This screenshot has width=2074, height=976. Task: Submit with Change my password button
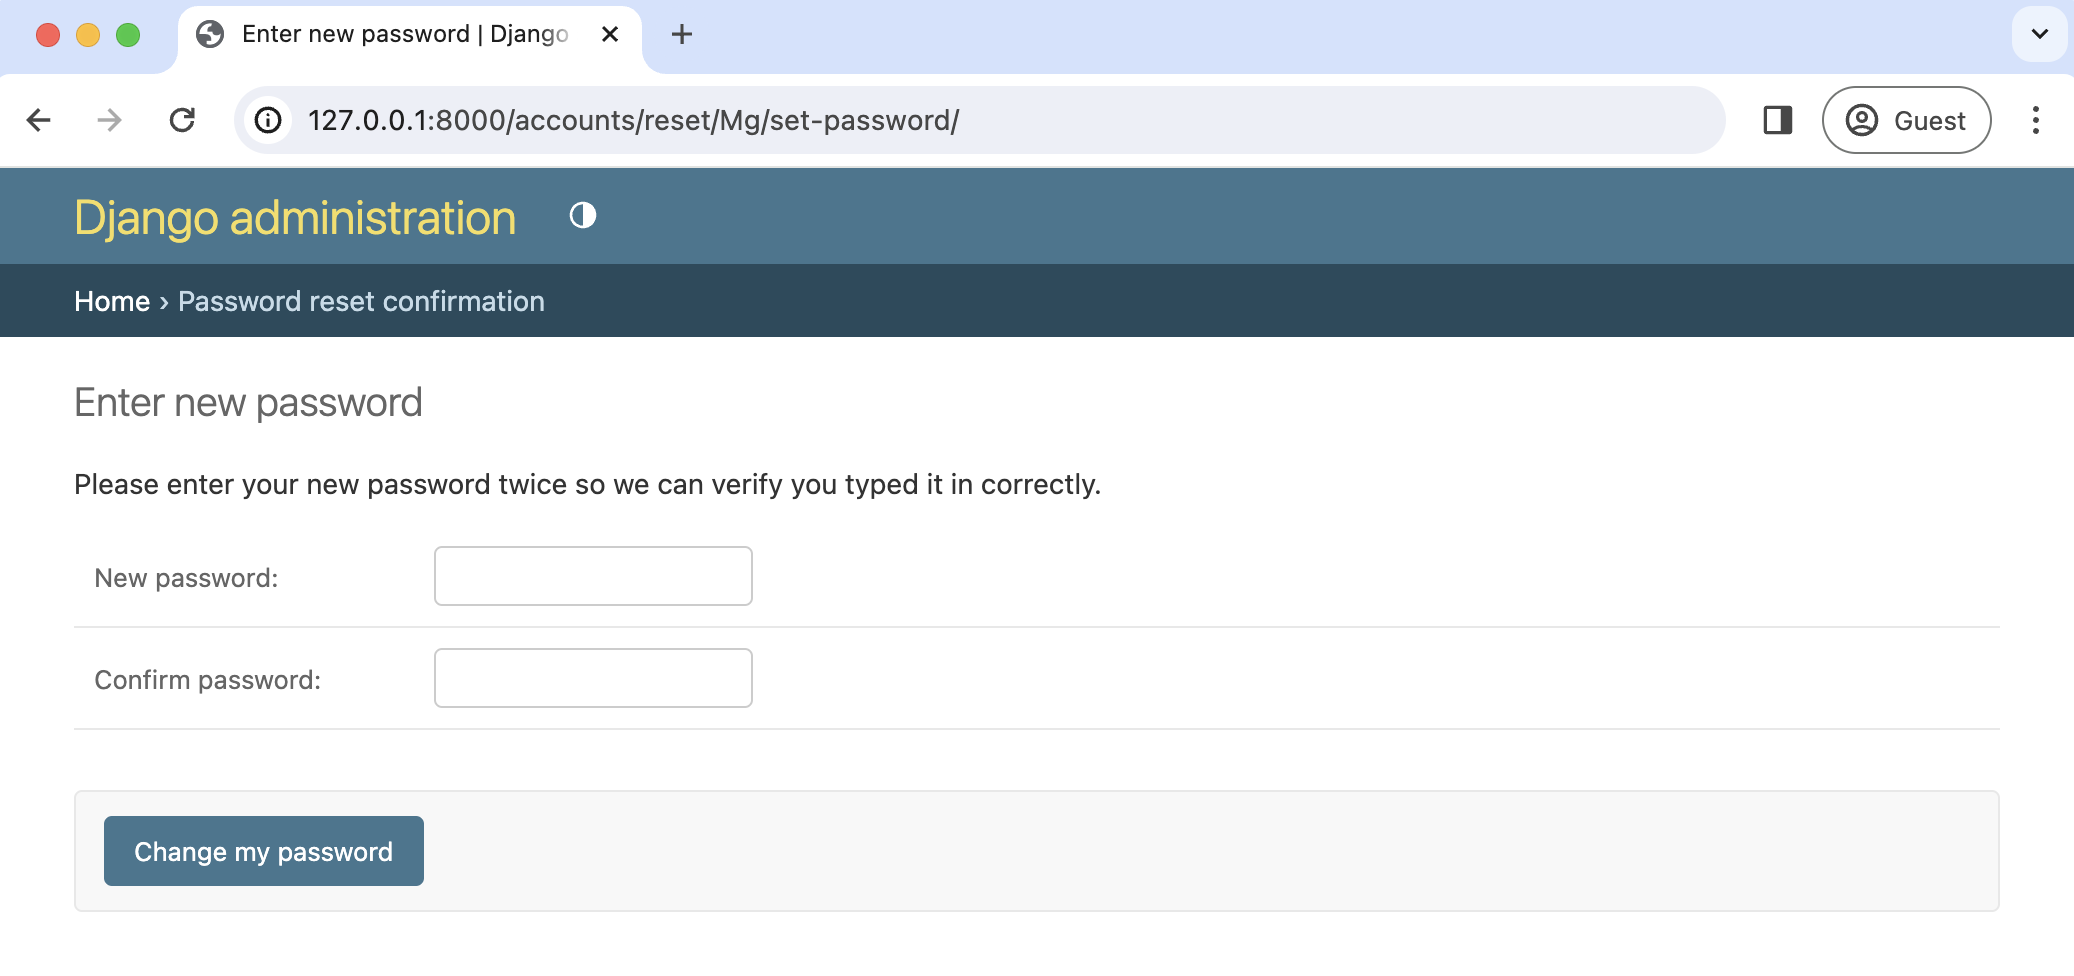pos(264,851)
